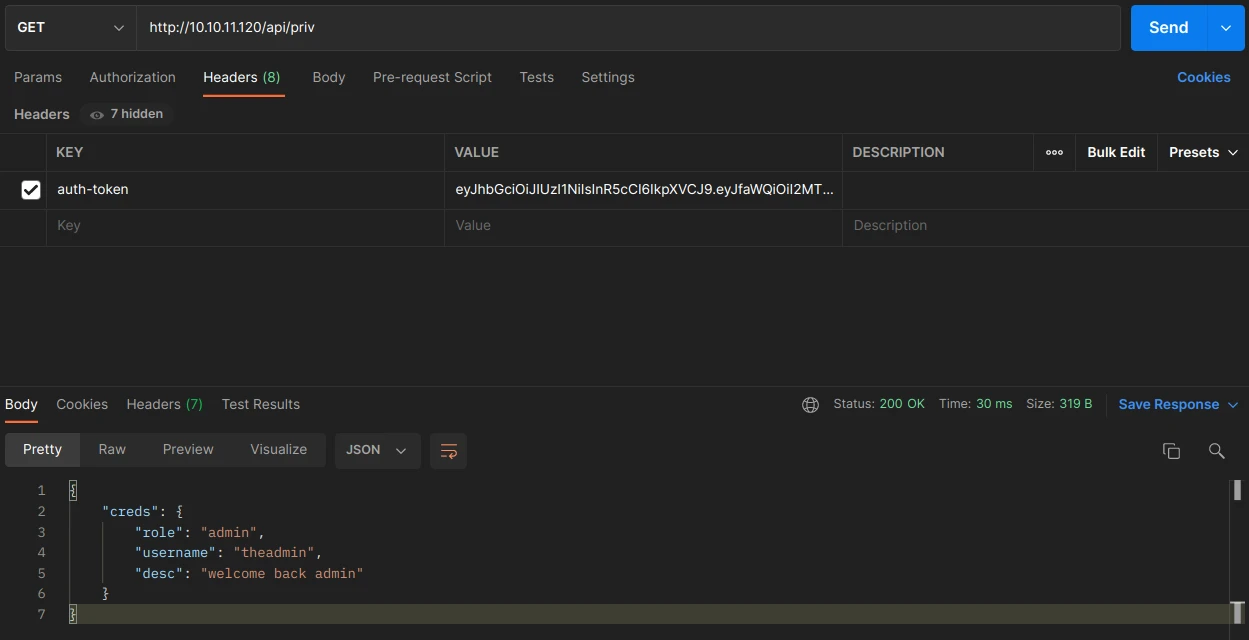Viewport: 1249px width, 640px height.
Task: Toggle line wrap icon in response toolbar
Action: coord(448,451)
